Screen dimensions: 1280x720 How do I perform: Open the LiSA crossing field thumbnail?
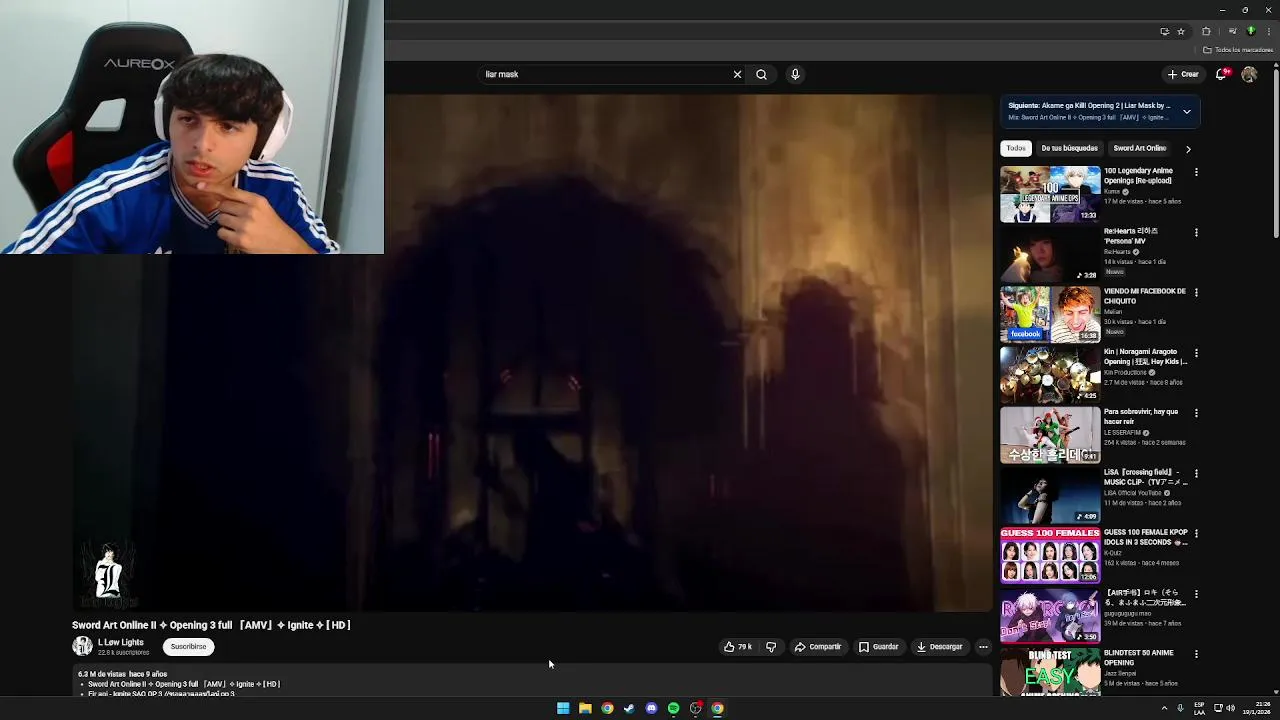[x=1050, y=495]
